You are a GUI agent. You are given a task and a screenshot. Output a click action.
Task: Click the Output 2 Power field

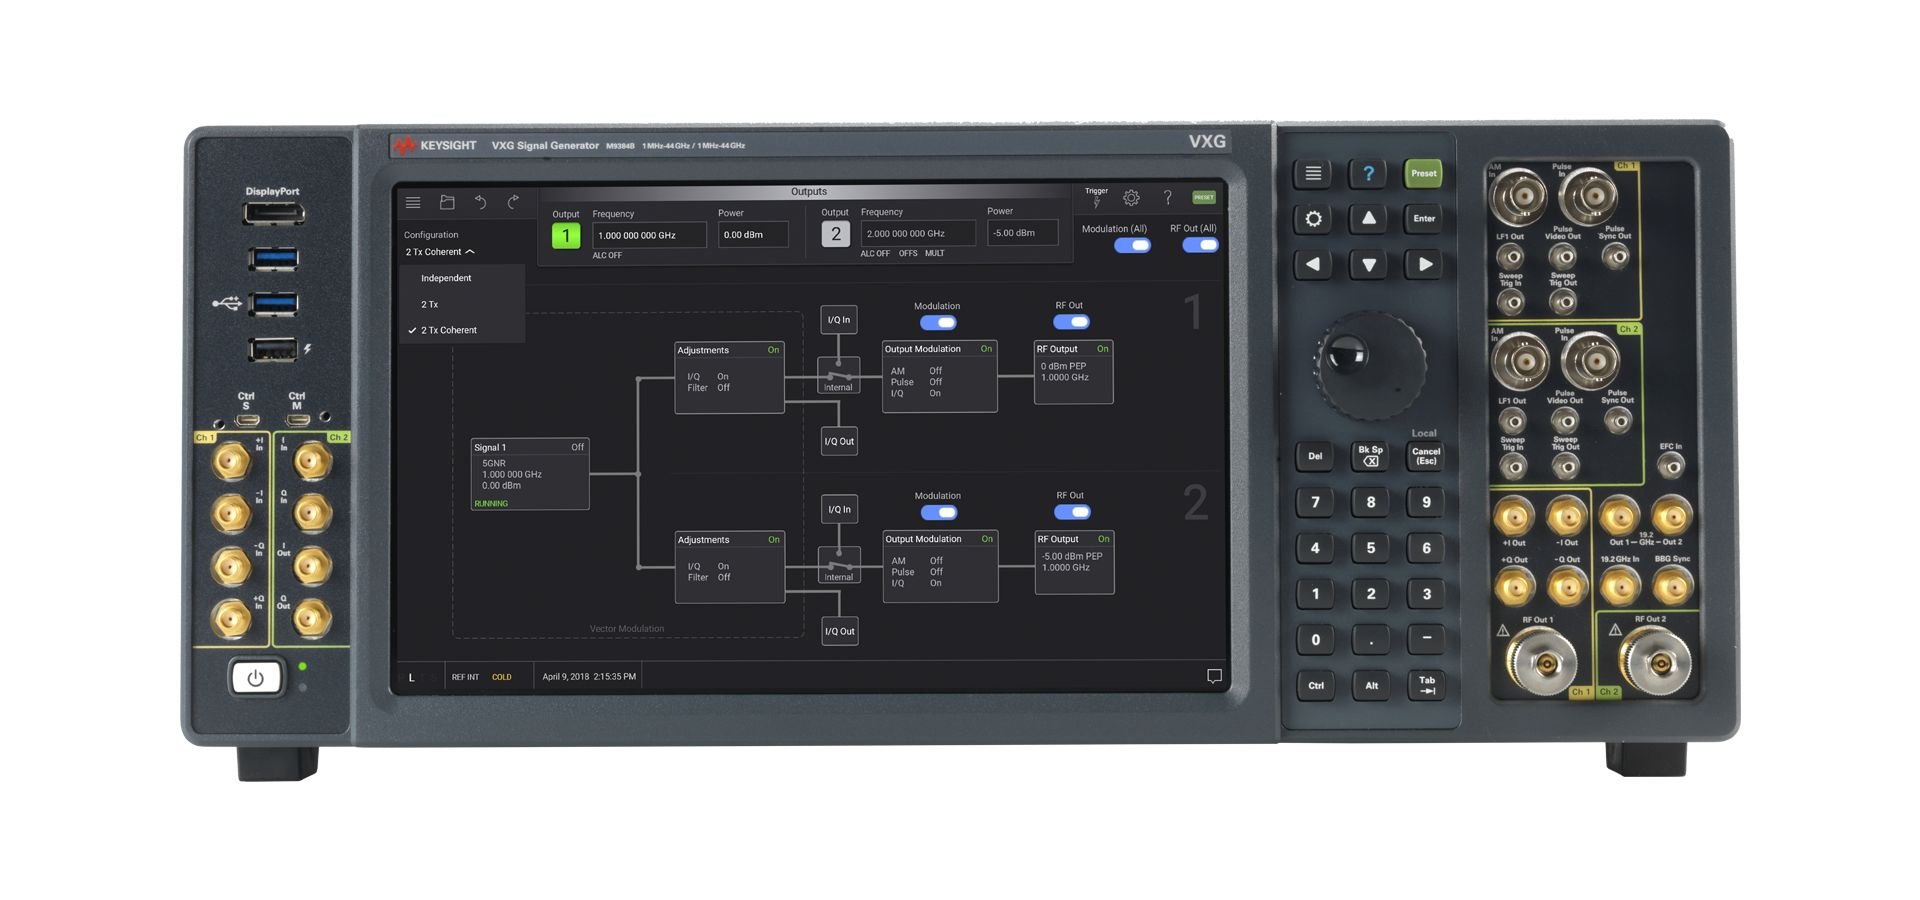point(1022,232)
